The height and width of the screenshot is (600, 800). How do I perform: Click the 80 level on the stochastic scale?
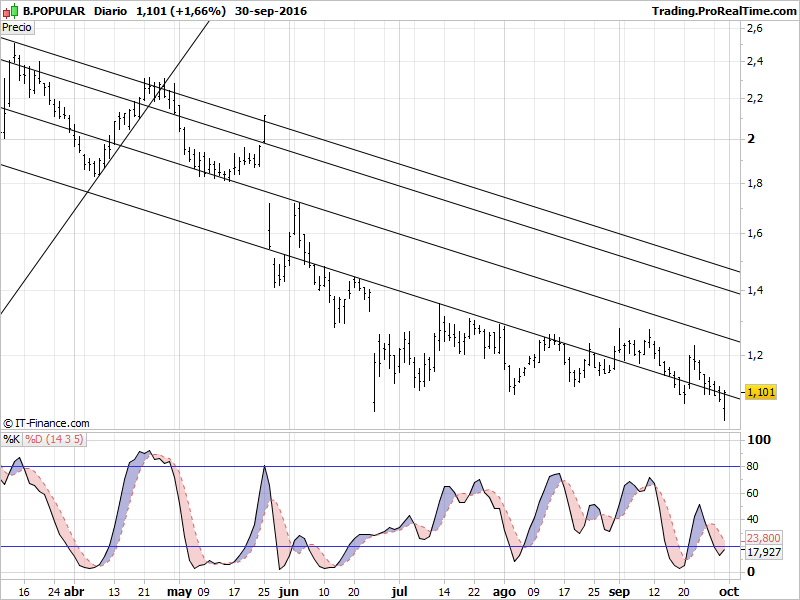(x=753, y=467)
